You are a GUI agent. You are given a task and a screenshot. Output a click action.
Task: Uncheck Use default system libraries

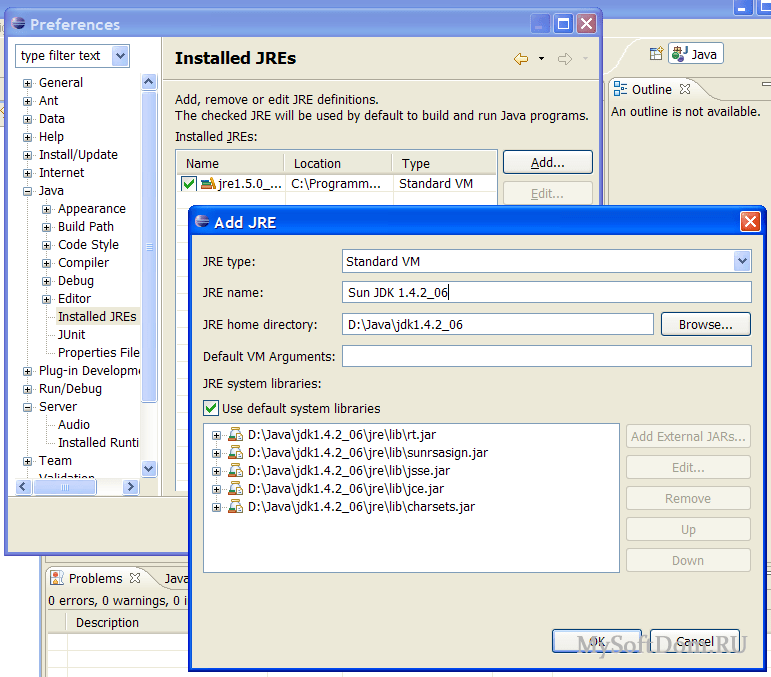coord(210,408)
